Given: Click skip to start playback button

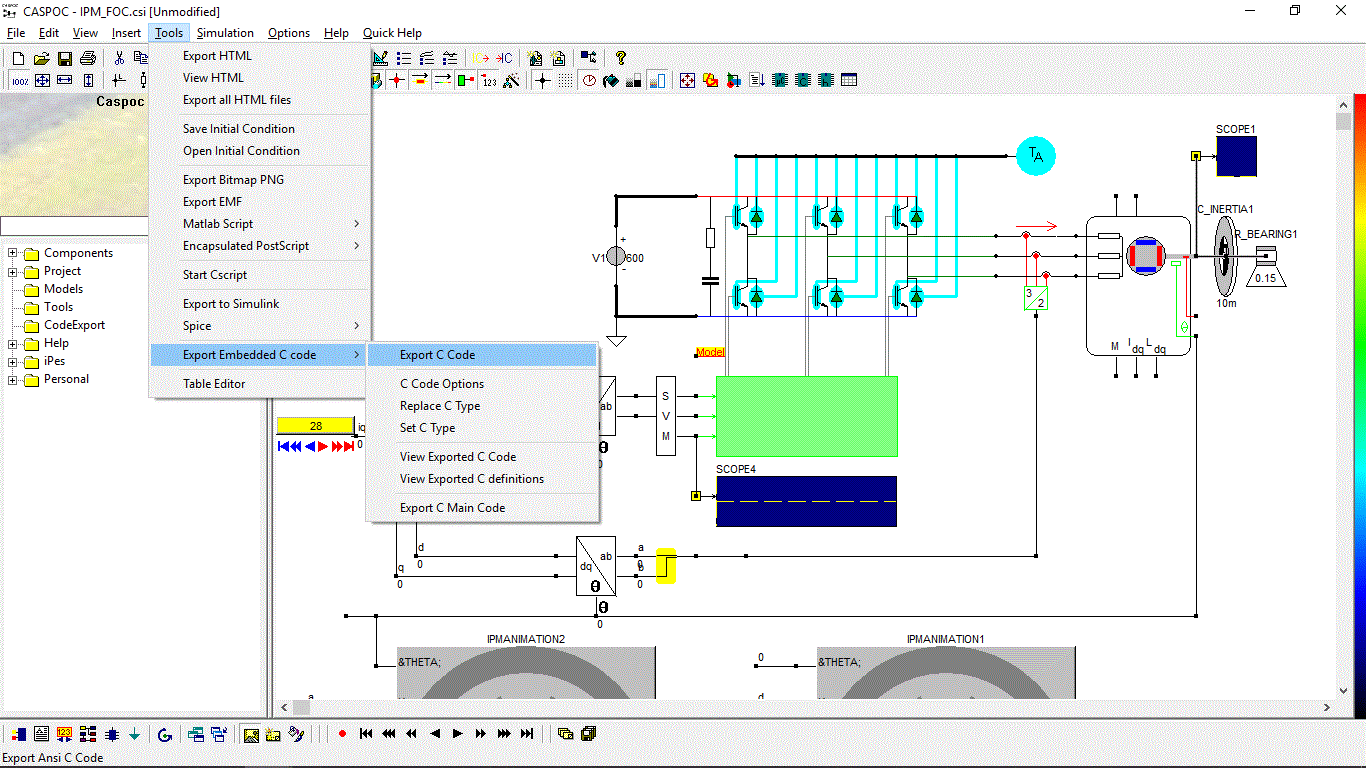Looking at the screenshot, I should 366,734.
